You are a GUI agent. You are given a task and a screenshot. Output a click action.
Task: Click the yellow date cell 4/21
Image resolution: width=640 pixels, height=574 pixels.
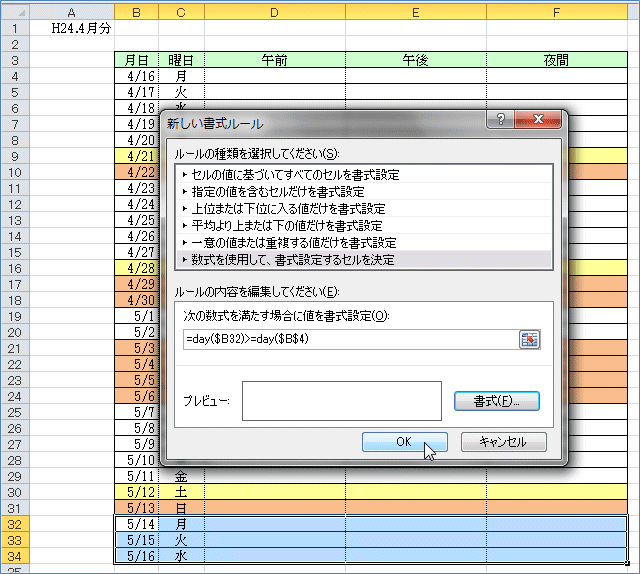[136, 156]
